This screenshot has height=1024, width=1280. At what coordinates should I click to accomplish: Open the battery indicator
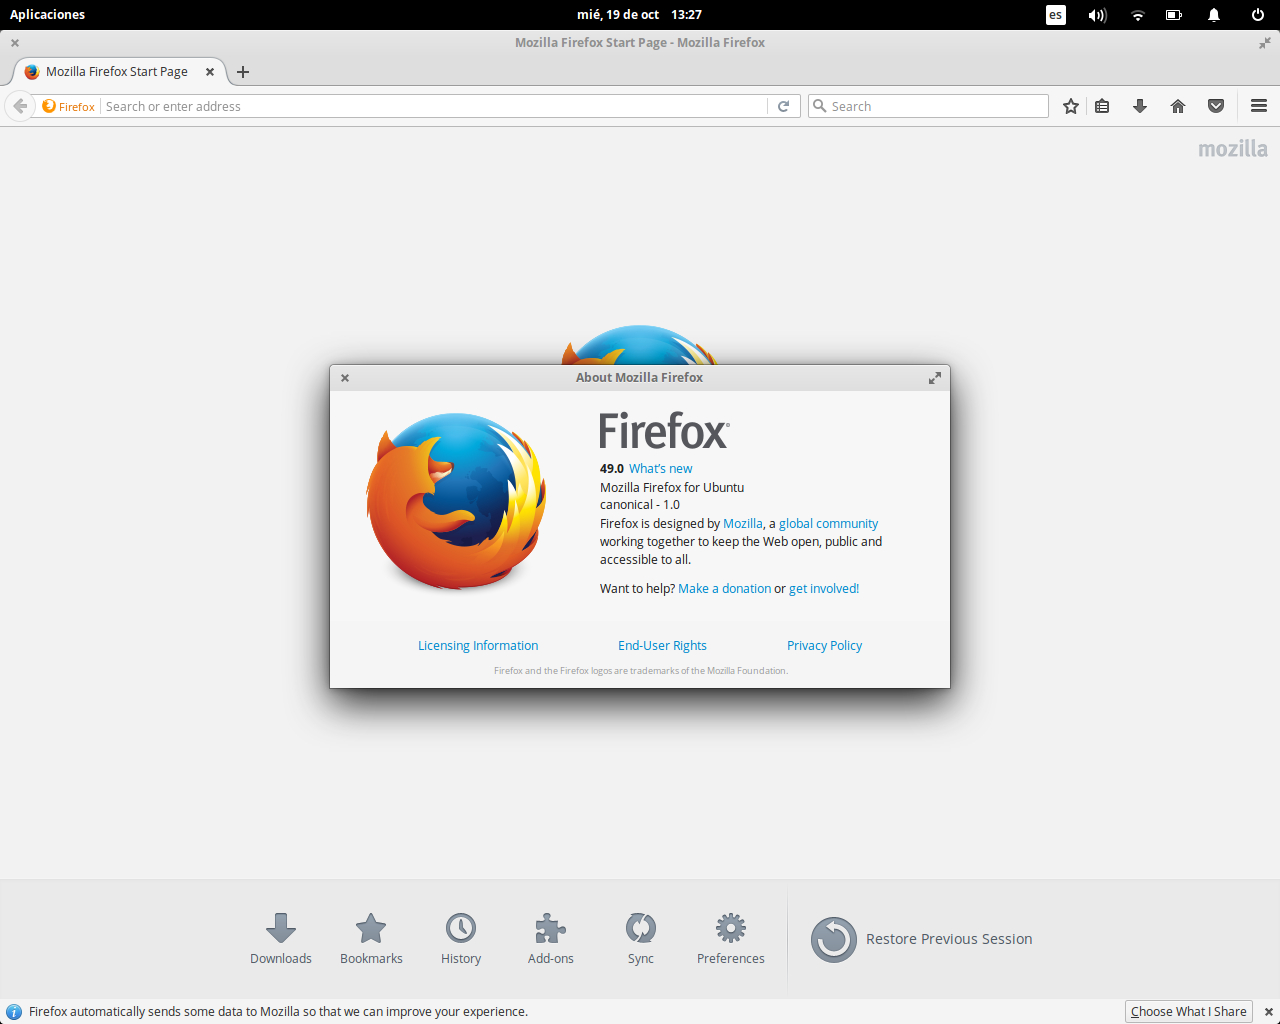(x=1174, y=15)
